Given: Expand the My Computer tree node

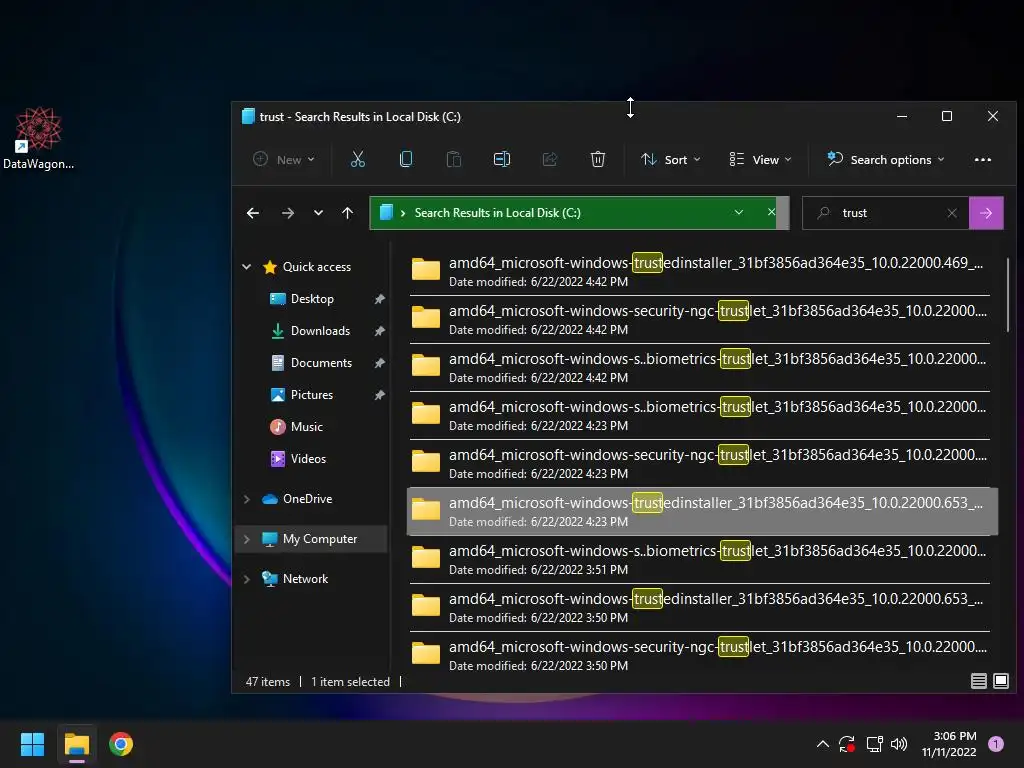Looking at the screenshot, I should (247, 539).
